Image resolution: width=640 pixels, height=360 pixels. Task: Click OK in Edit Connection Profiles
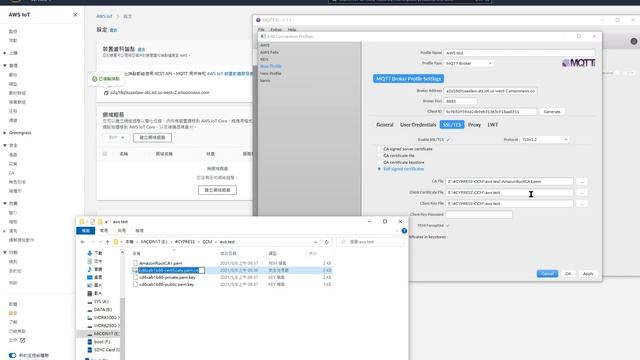pyautogui.click(x=568, y=274)
